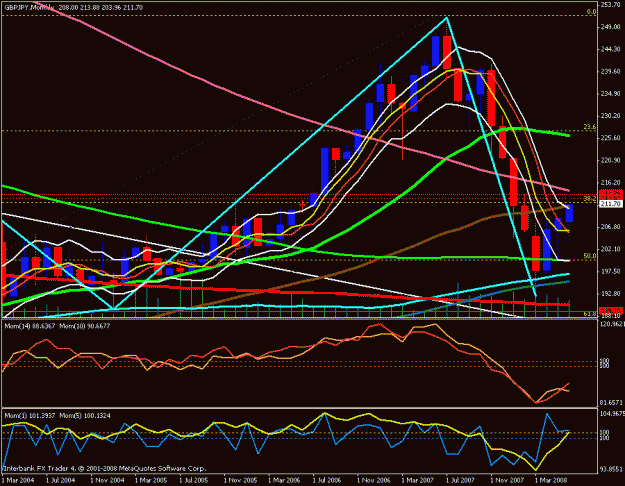Click the 1 Mar 2007 date label
The image size is (625, 486).
[x=417, y=480]
